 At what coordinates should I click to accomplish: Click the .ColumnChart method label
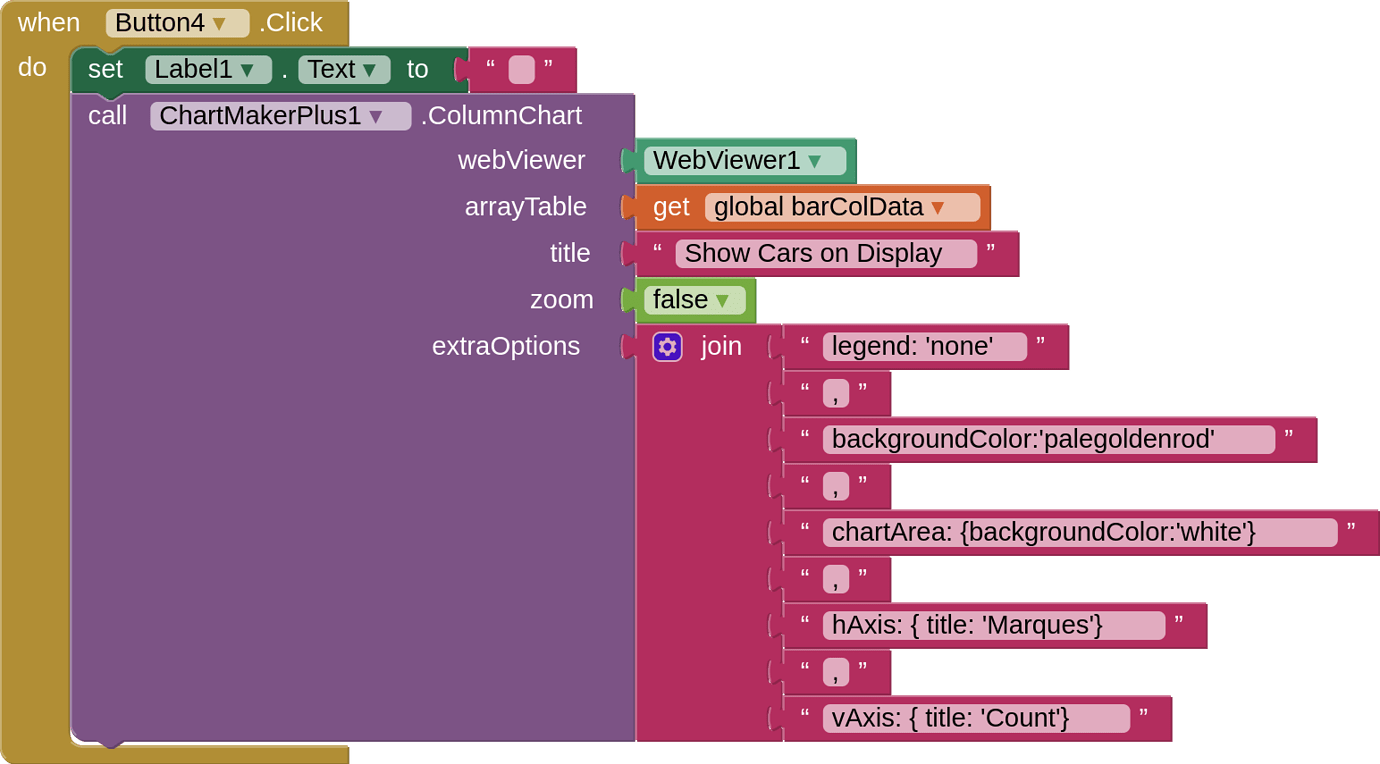tap(501, 116)
